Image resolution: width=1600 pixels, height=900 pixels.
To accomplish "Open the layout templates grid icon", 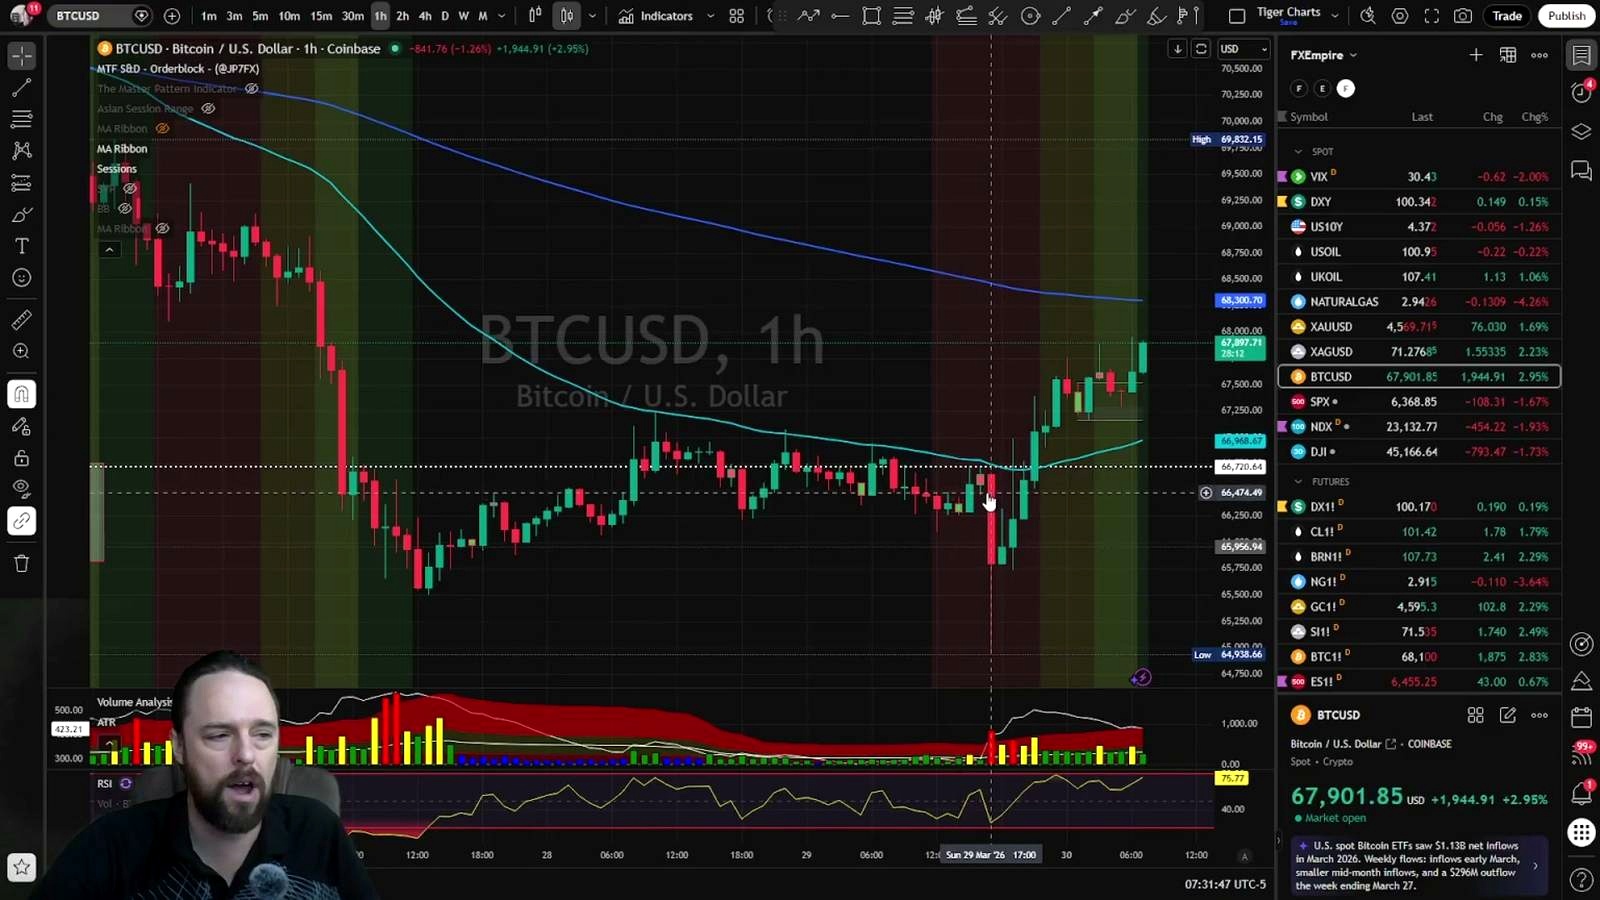I will 737,16.
